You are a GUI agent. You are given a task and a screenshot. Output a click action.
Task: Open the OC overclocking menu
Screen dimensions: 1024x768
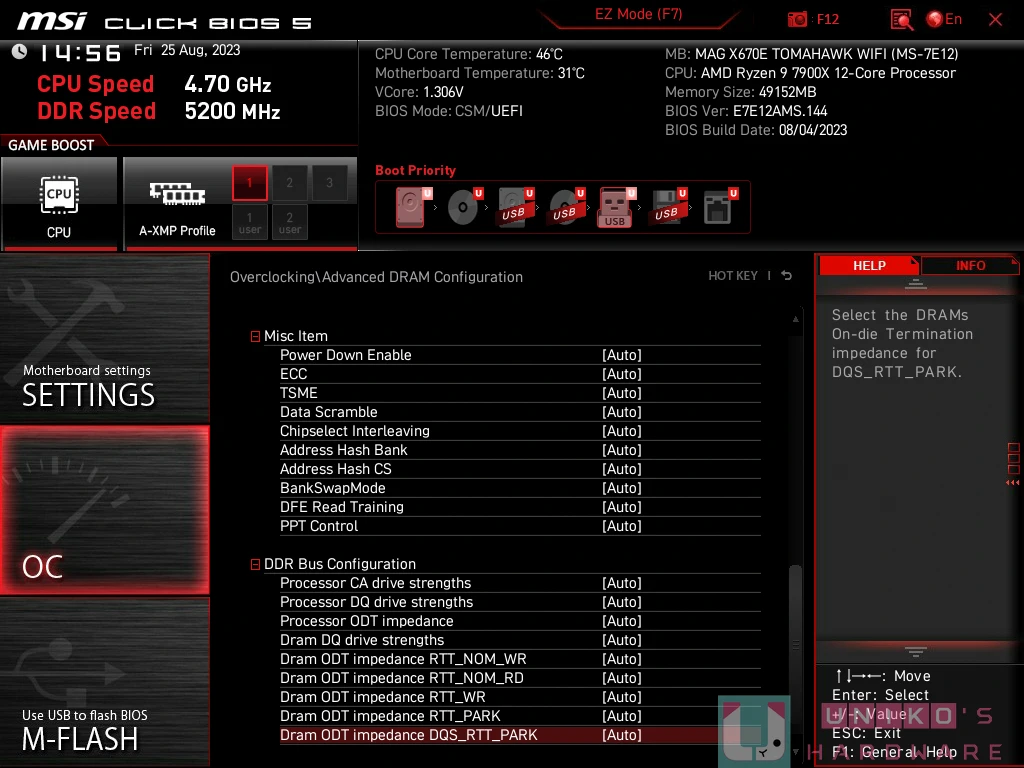point(104,510)
